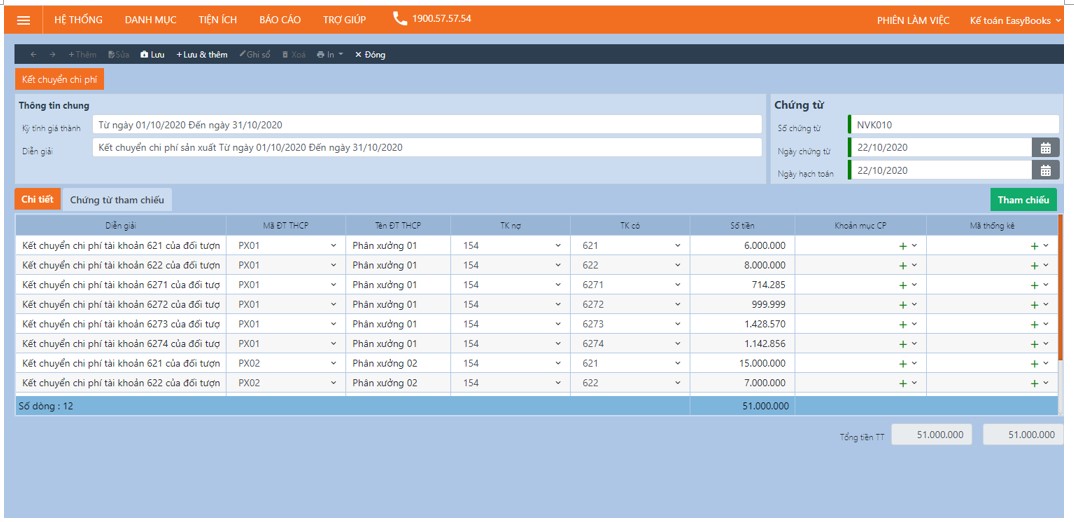Click the Lưu save button
The height and width of the screenshot is (522, 1074).
[x=152, y=55]
